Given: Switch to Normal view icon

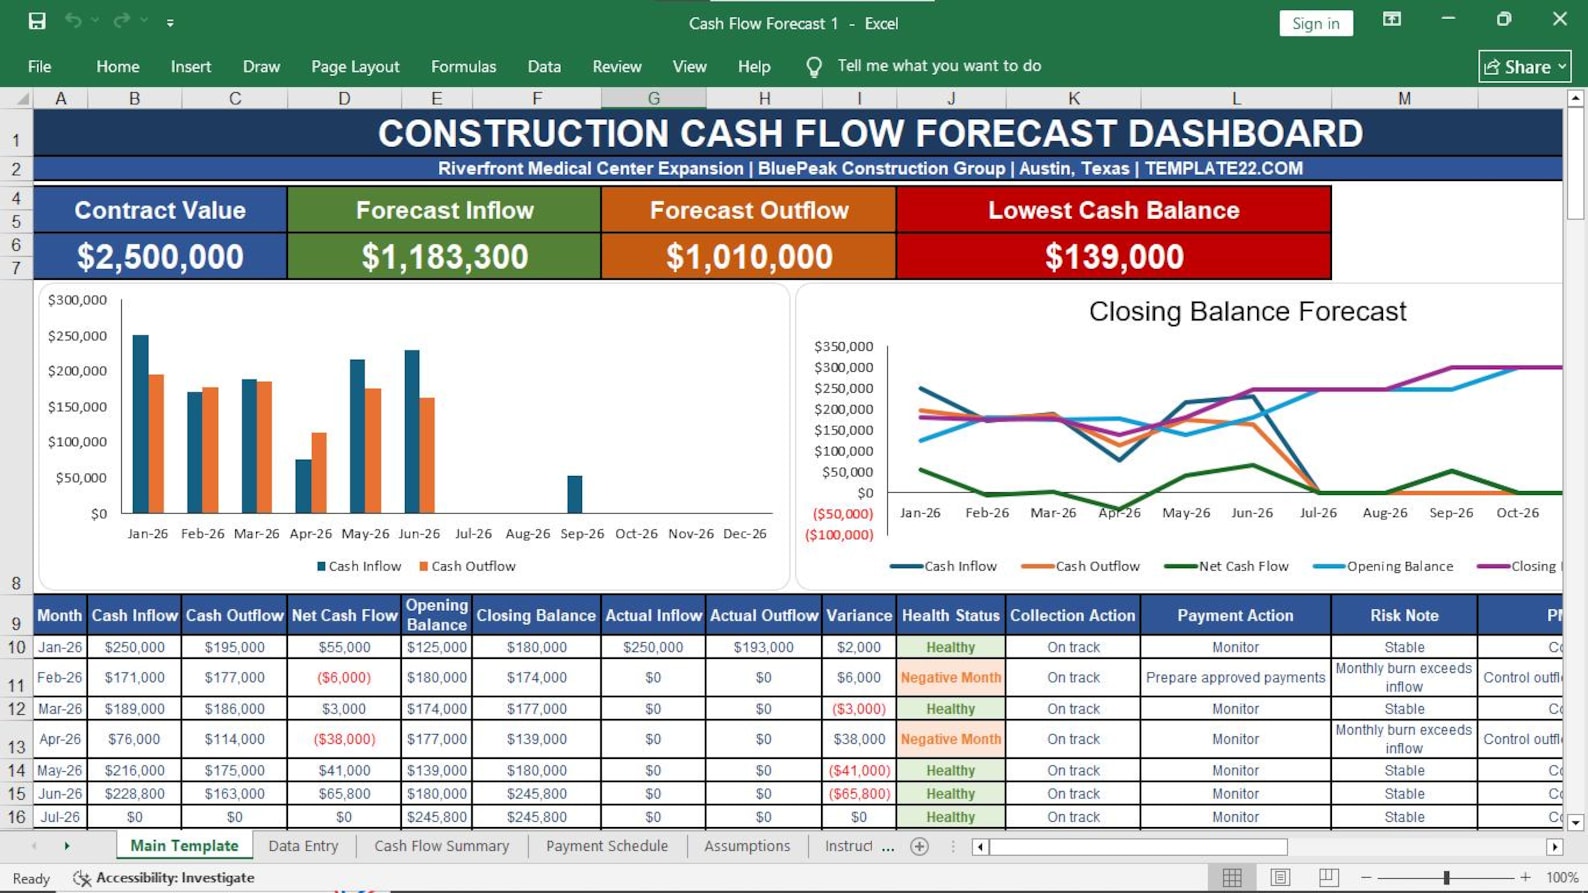Looking at the screenshot, I should click(x=1232, y=877).
